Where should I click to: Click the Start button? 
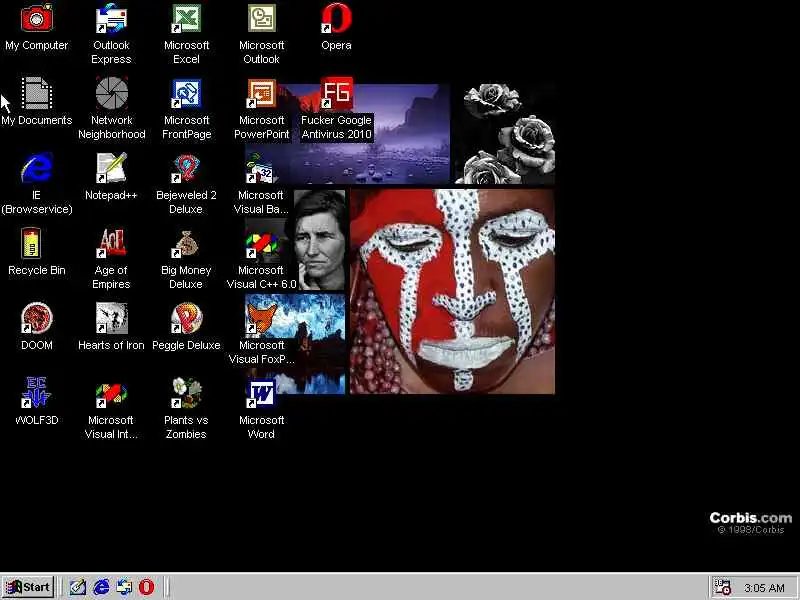[28, 587]
